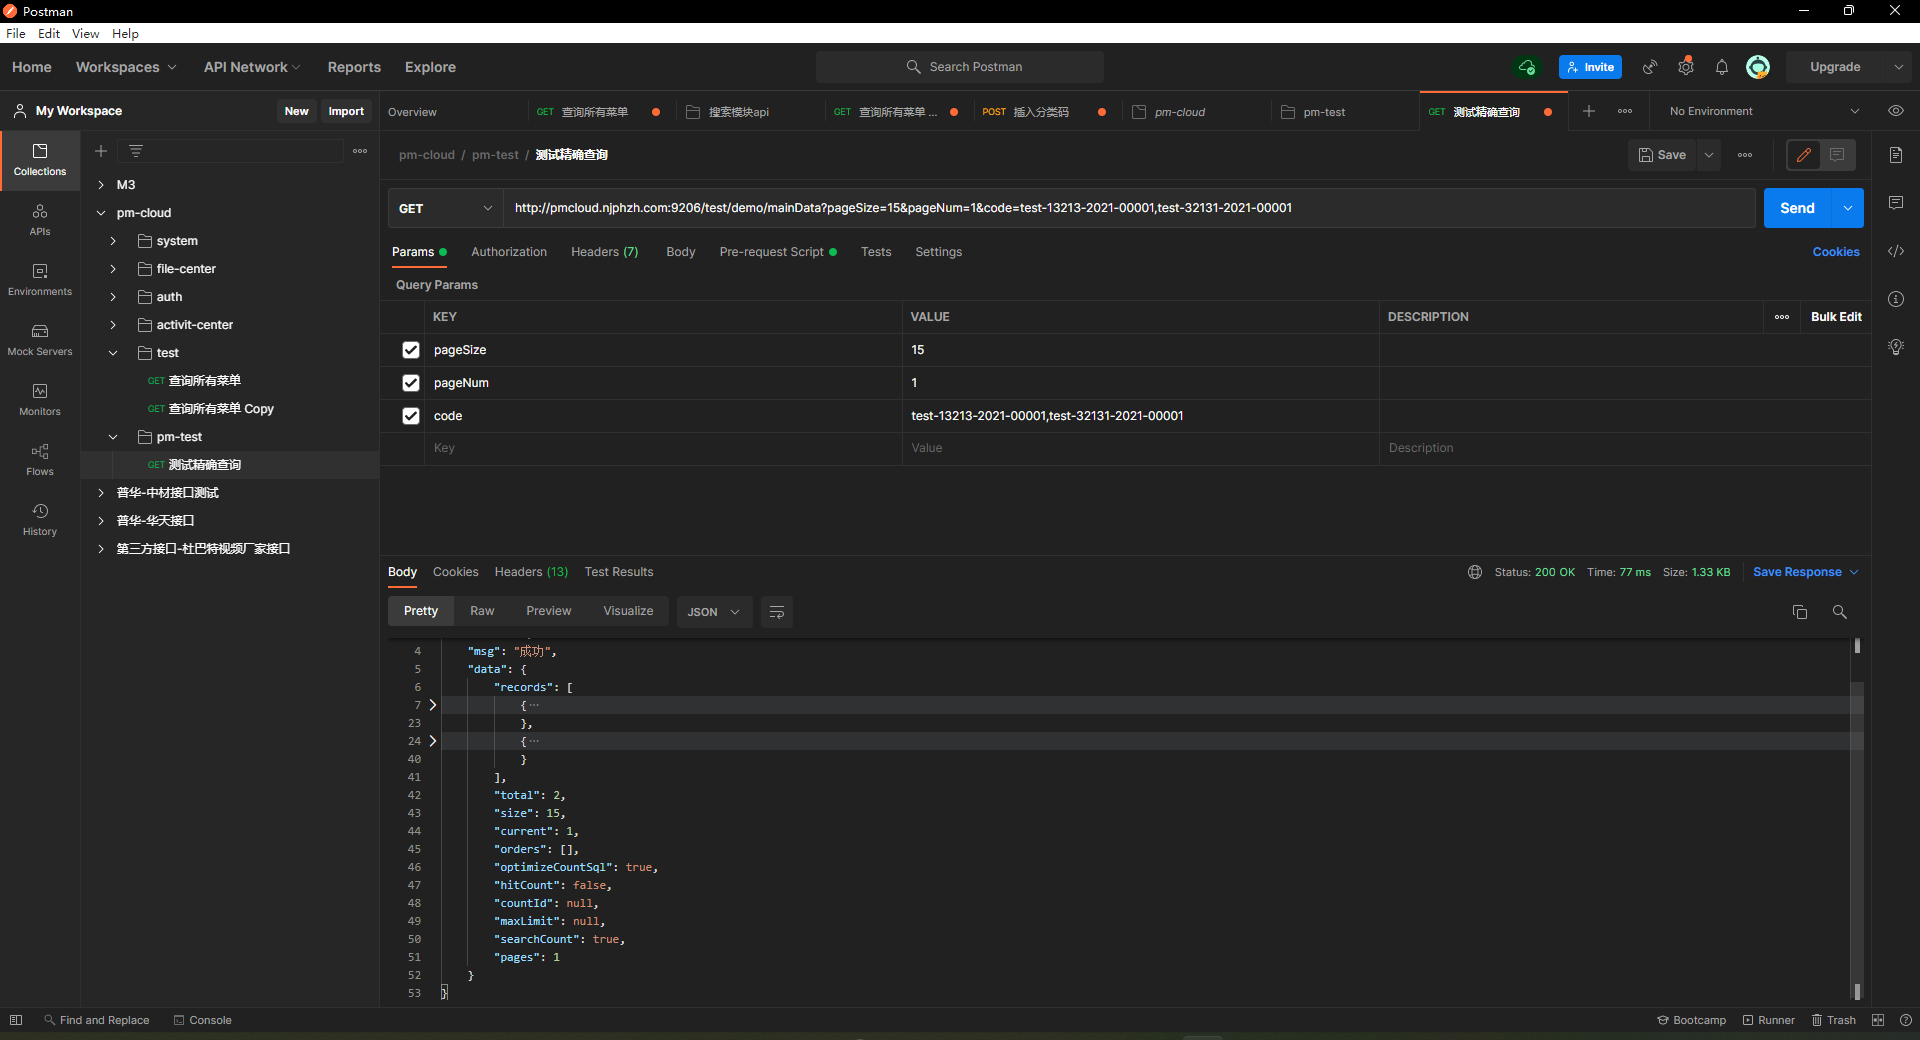The height and width of the screenshot is (1040, 1920).
Task: Switch to the Tests tab
Action: pyautogui.click(x=876, y=252)
